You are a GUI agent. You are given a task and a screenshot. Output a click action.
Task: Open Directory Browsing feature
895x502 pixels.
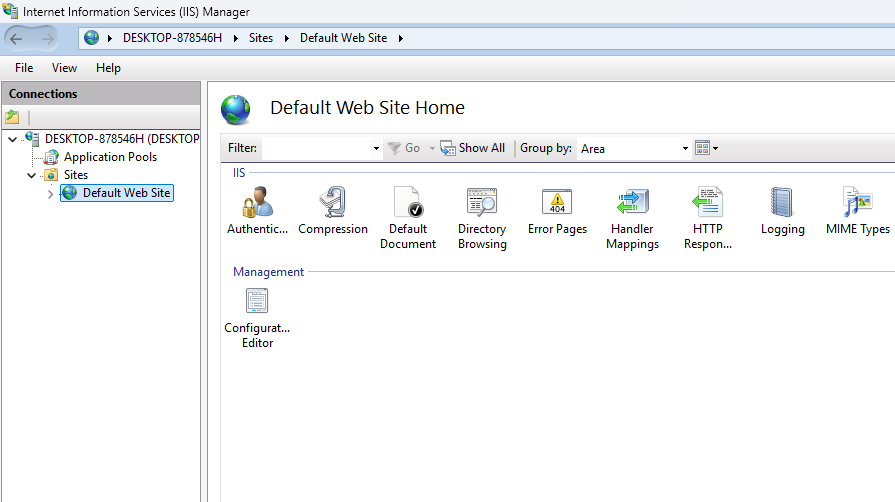point(482,218)
